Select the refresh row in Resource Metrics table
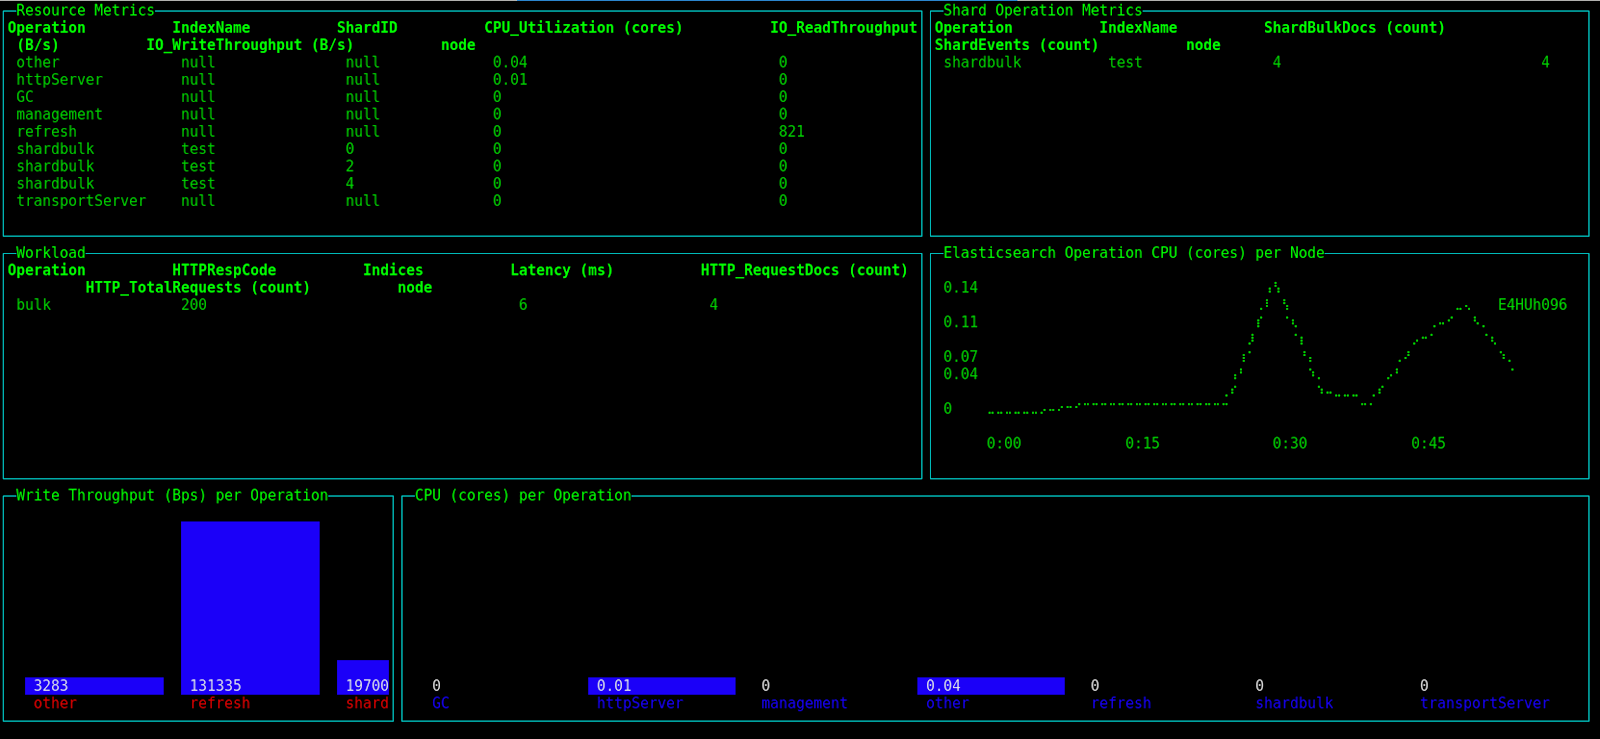This screenshot has height=739, width=1600. click(x=462, y=132)
